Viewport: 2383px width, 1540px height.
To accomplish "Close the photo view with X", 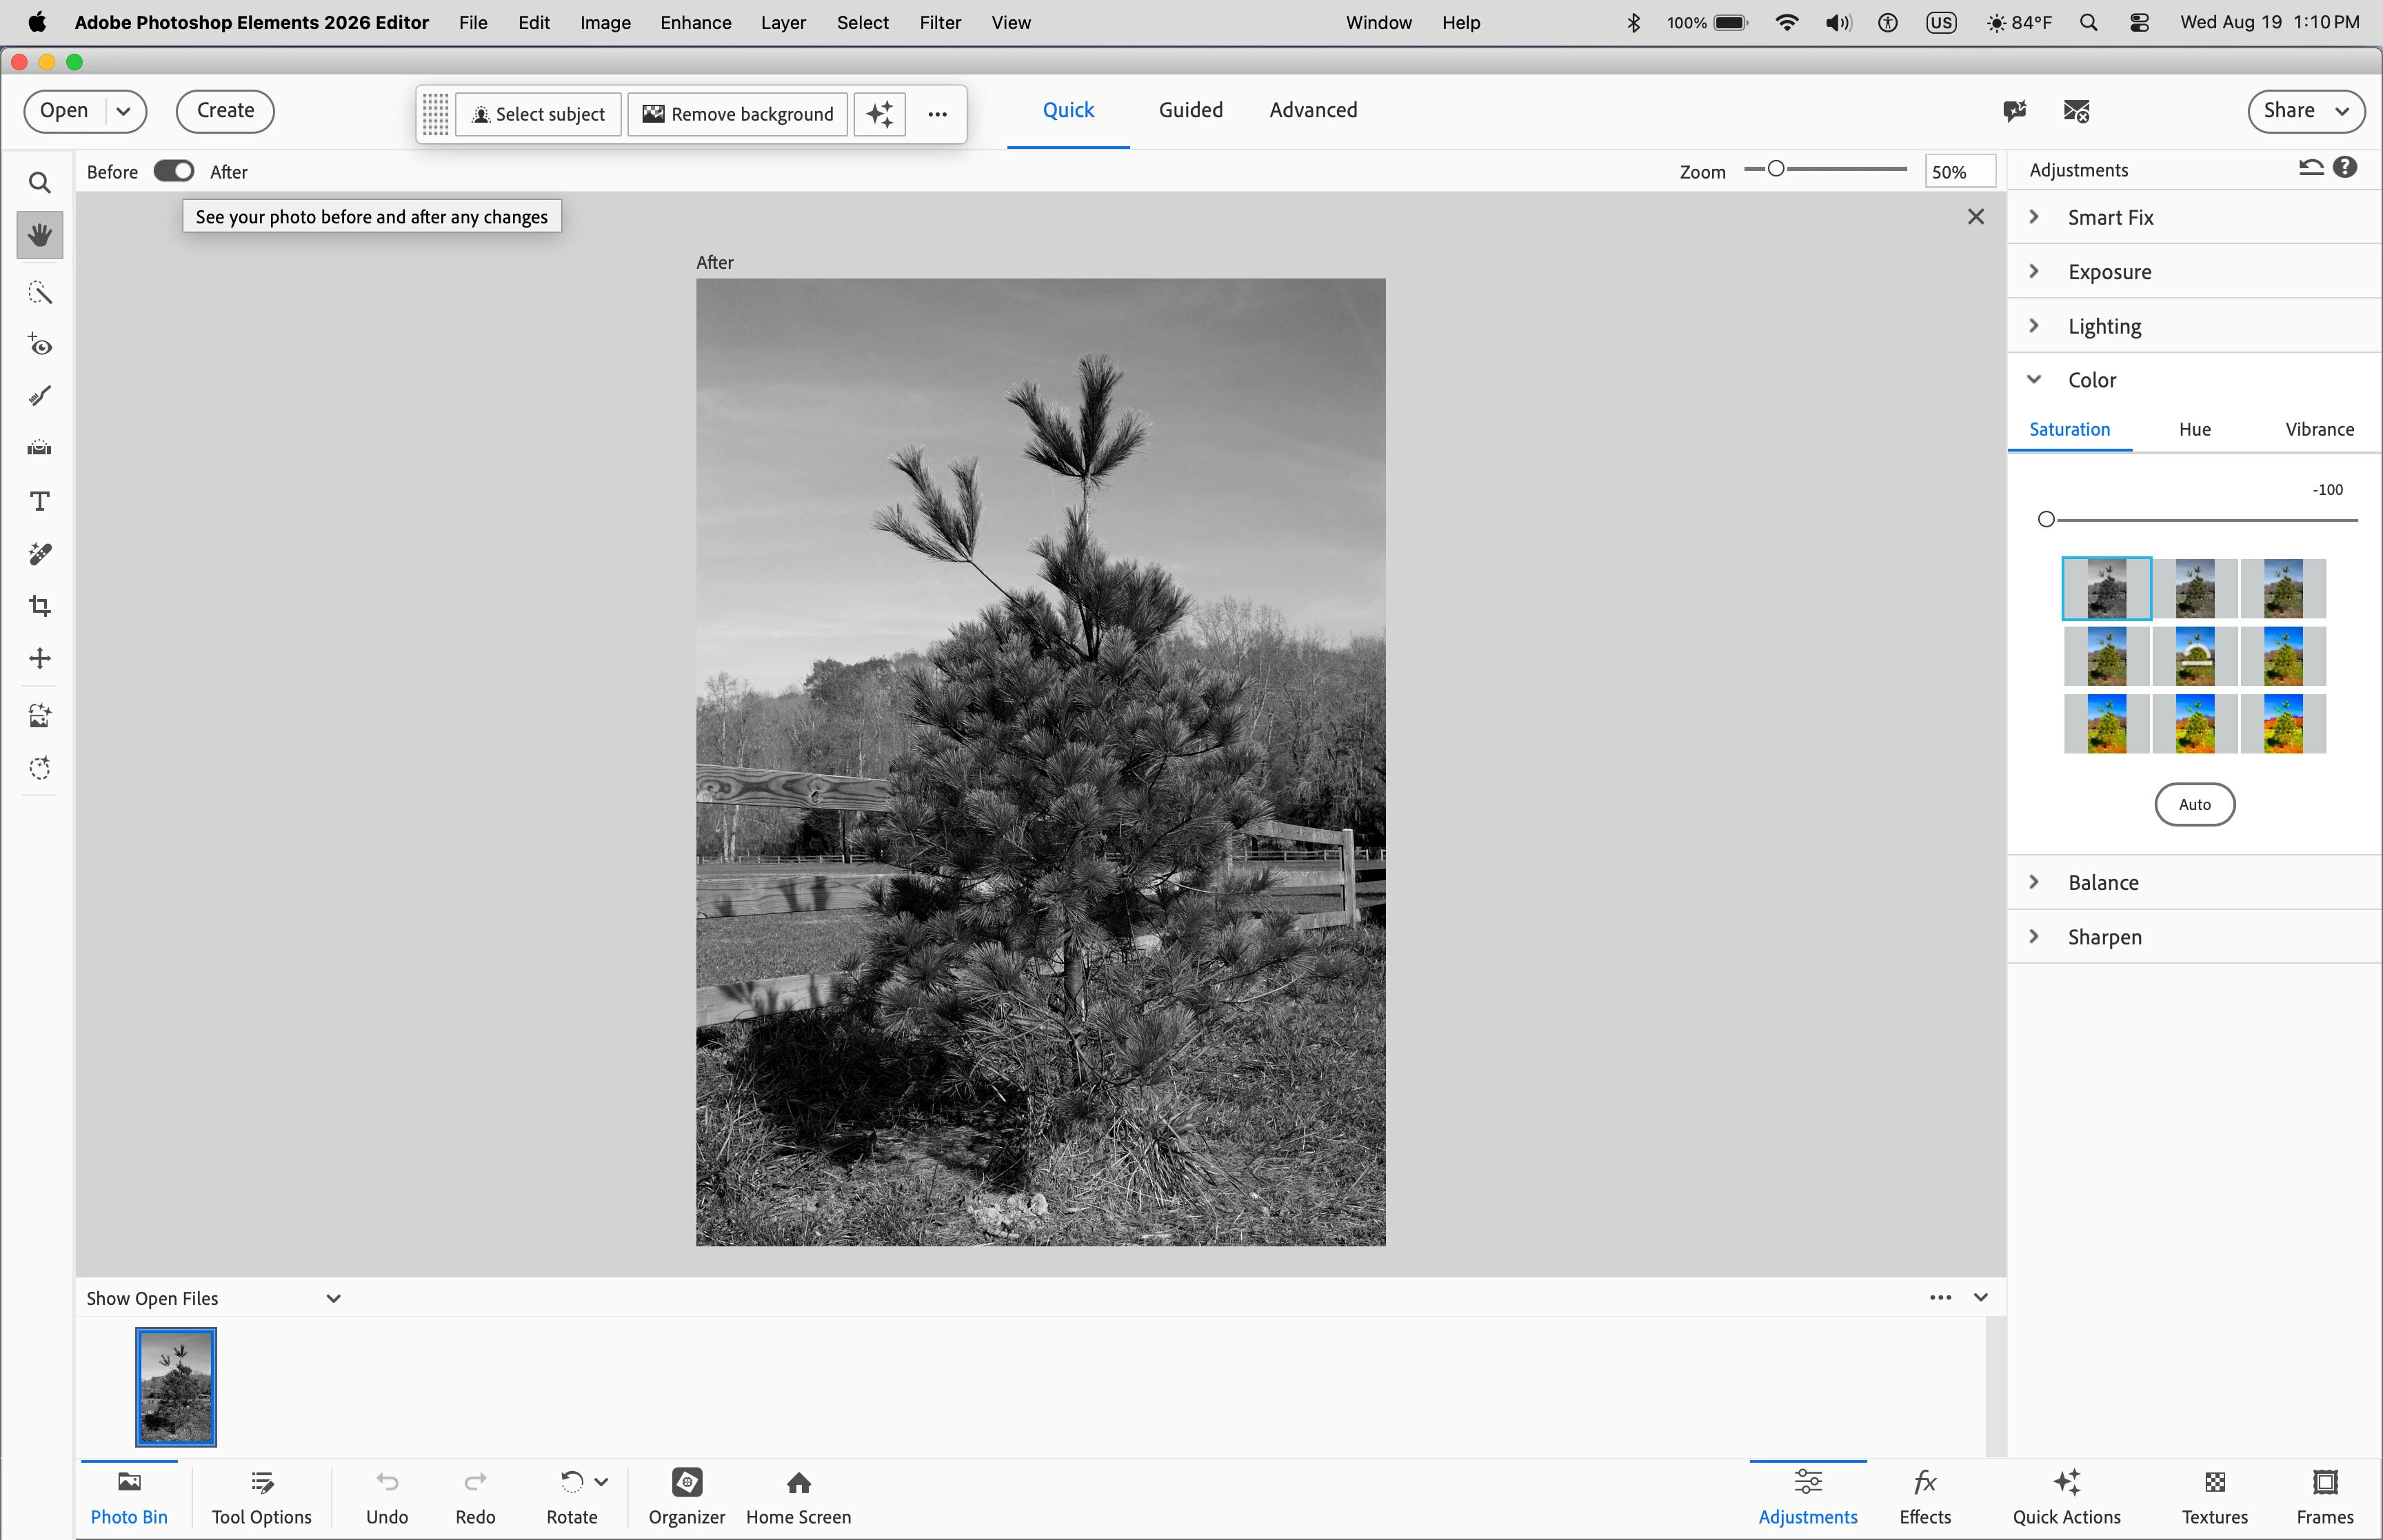I will [1976, 216].
